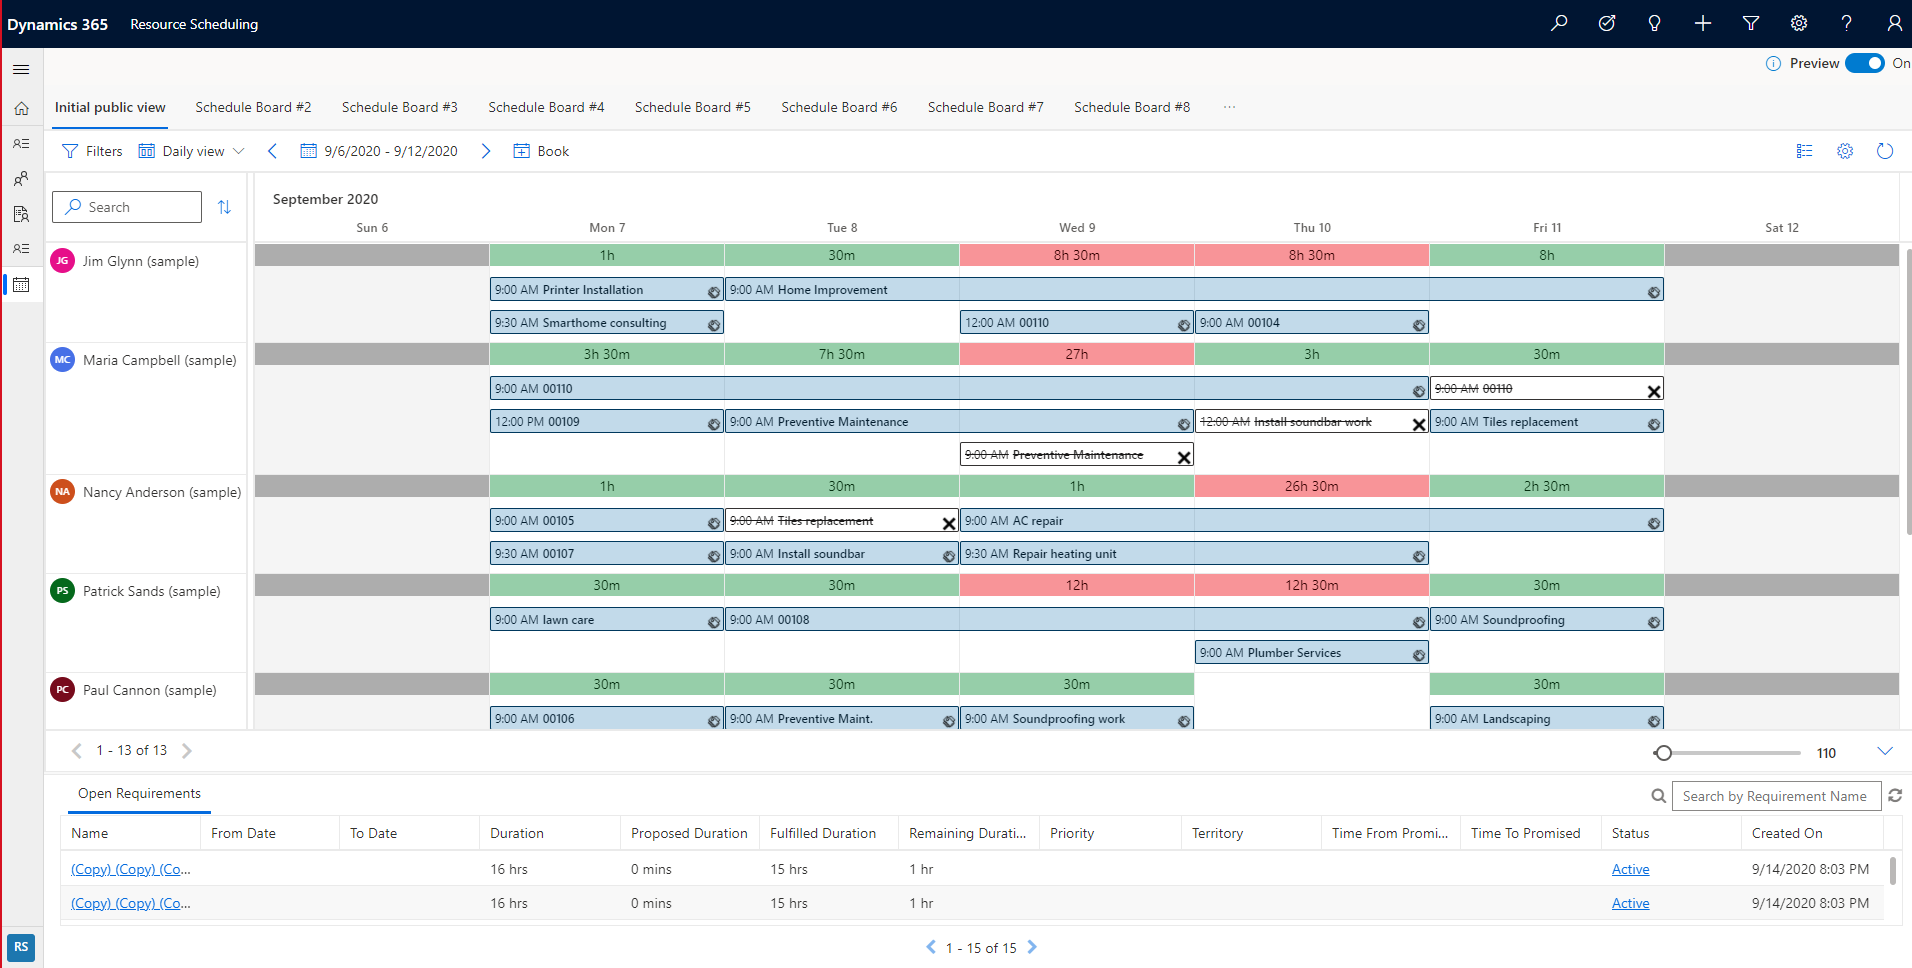Open the Home icon in sidebar
1912x968 pixels.
(x=21, y=108)
